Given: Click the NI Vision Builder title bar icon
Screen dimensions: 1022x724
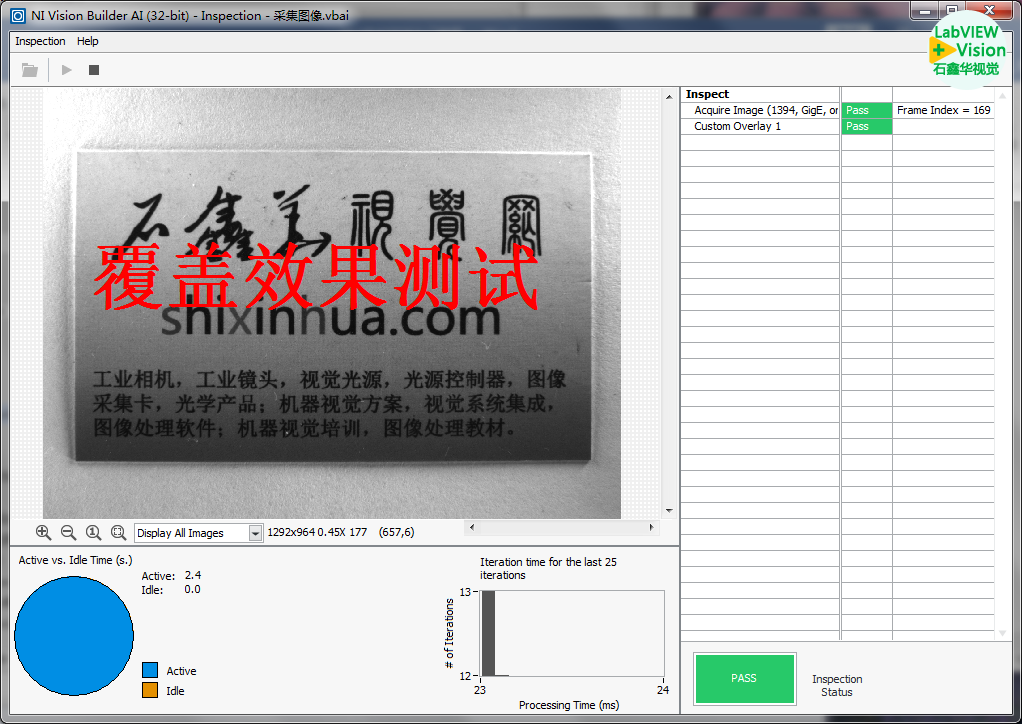Looking at the screenshot, I should click(17, 15).
